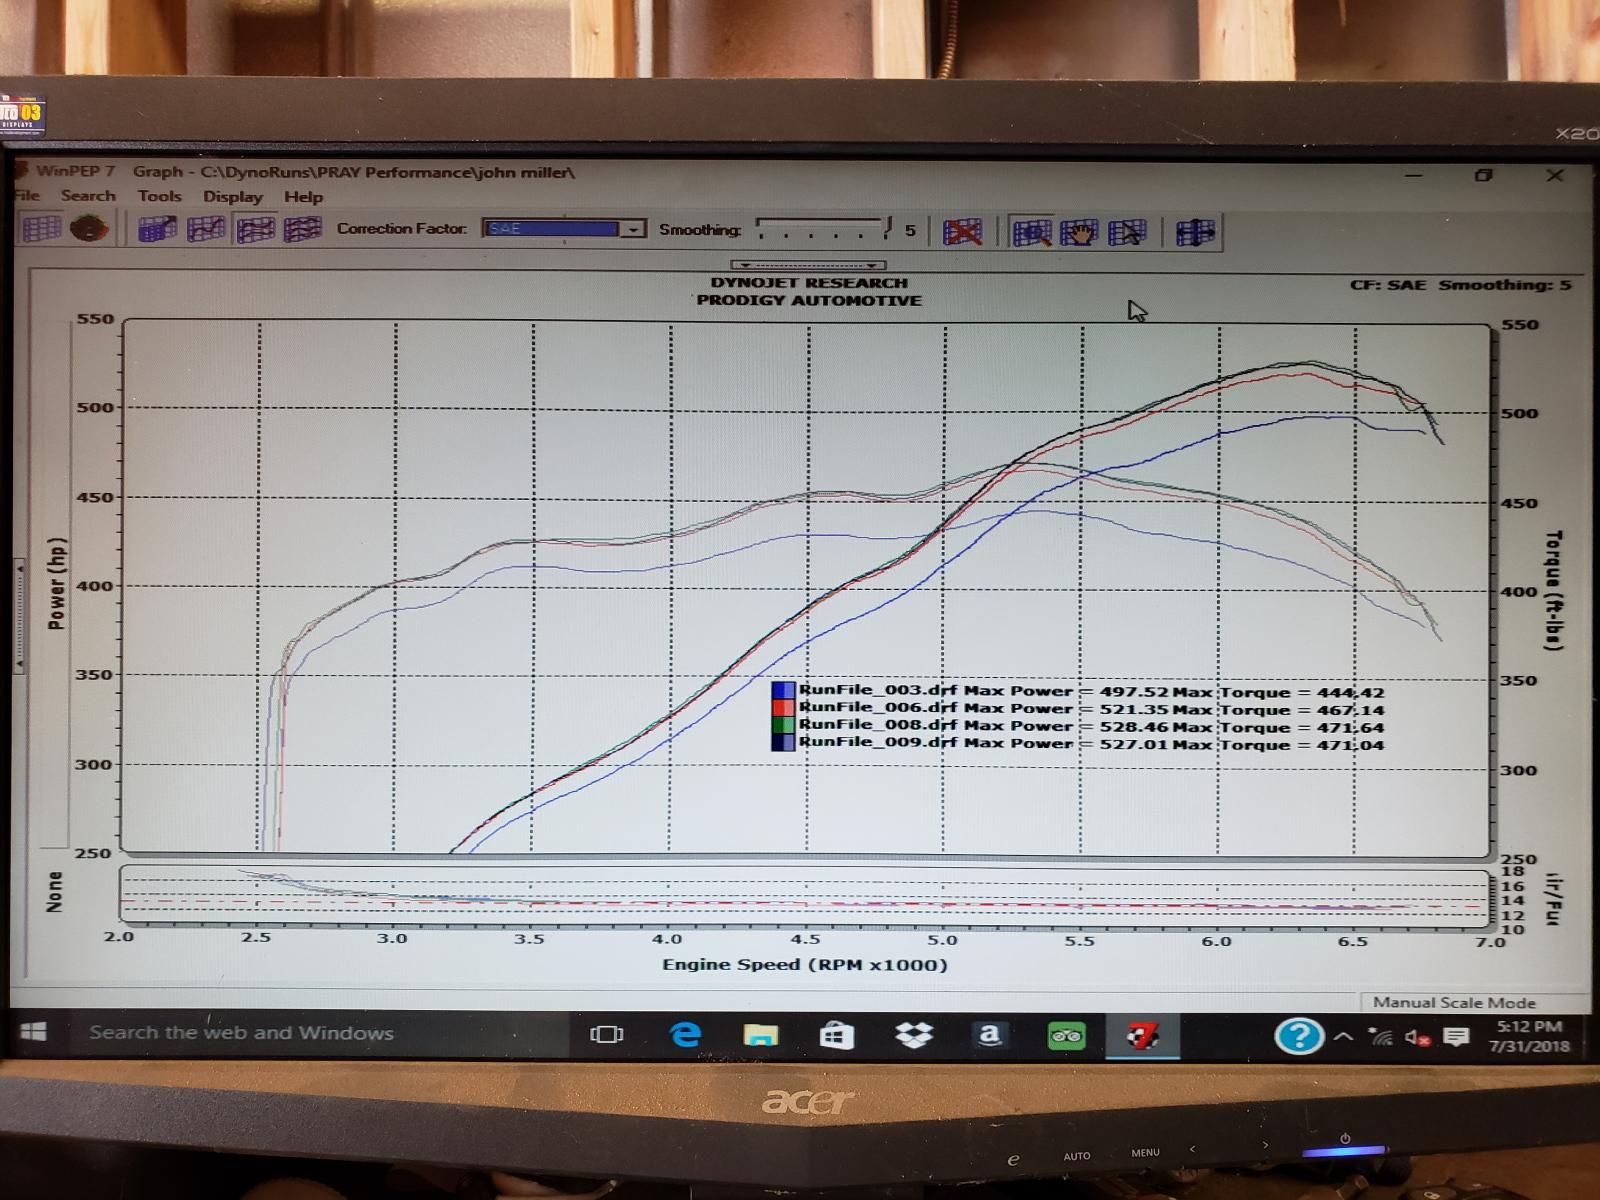The image size is (1600, 1200).
Task: Click the PRODIGY AUTOMOTIVE subtitle
Action: click(809, 300)
